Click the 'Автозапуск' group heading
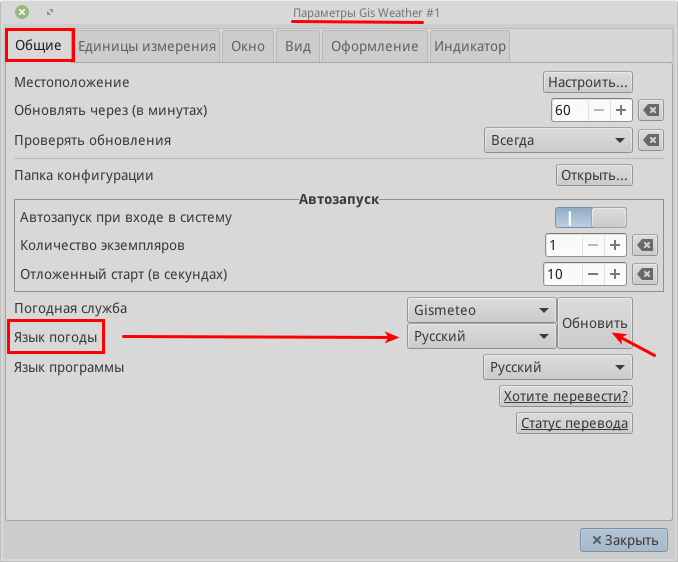The height and width of the screenshot is (562, 678). pyautogui.click(x=339, y=199)
